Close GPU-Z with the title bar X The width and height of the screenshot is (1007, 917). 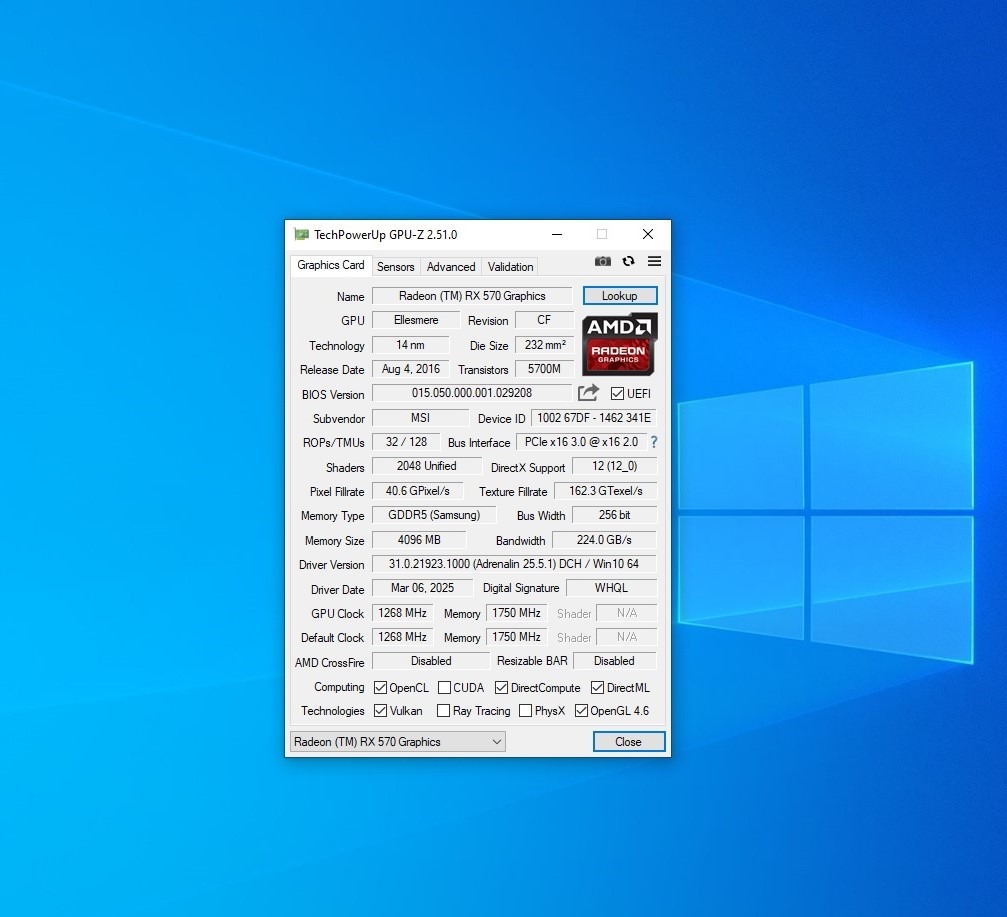pos(648,234)
